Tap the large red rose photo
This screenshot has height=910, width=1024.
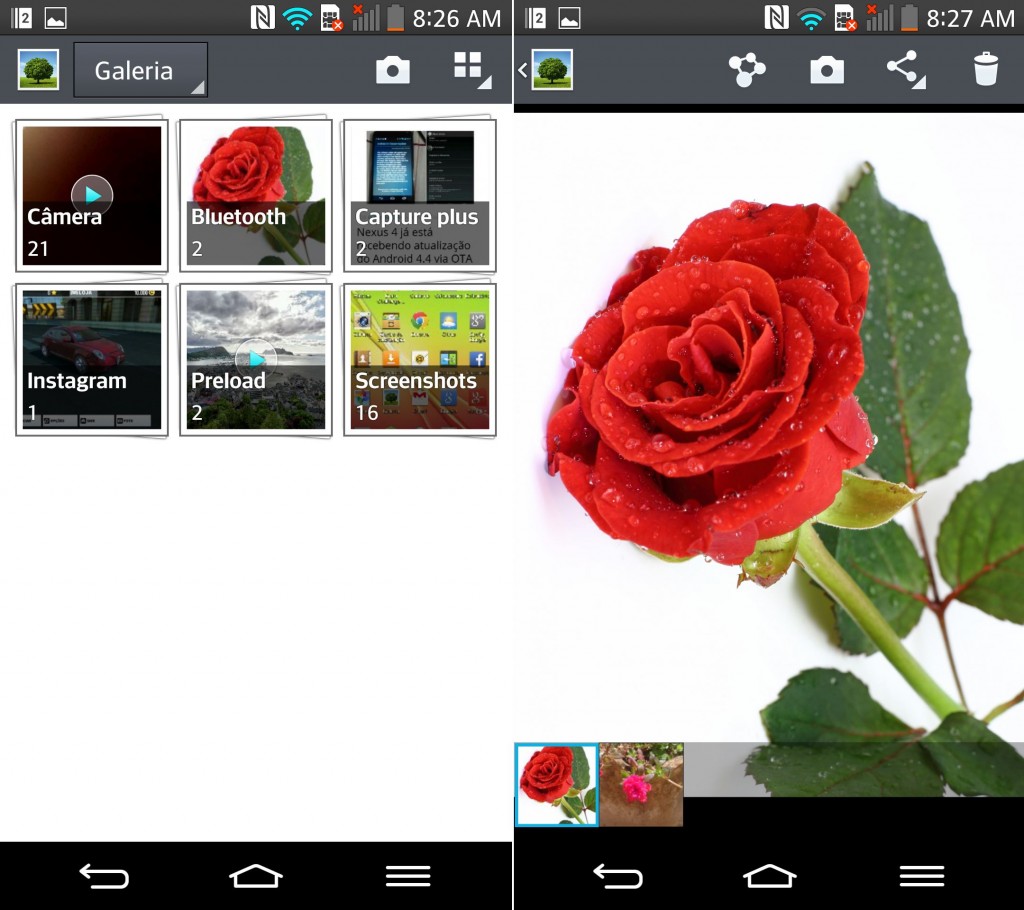[769, 425]
